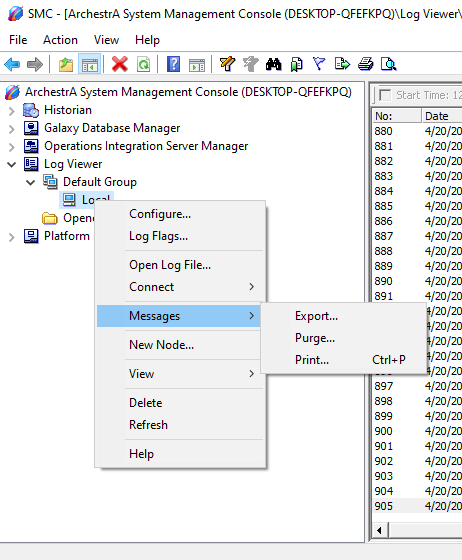
Task: Open the View submenu in context menu
Action: (x=181, y=374)
